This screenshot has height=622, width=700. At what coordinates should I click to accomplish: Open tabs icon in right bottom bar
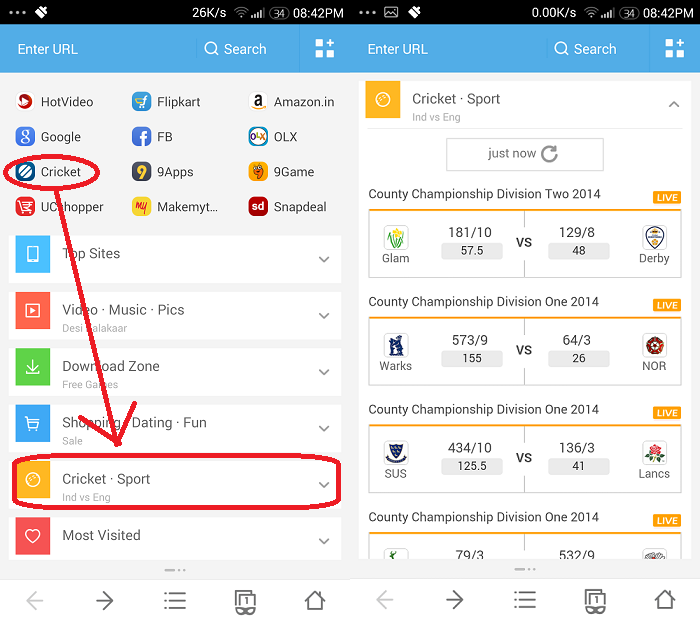click(595, 602)
